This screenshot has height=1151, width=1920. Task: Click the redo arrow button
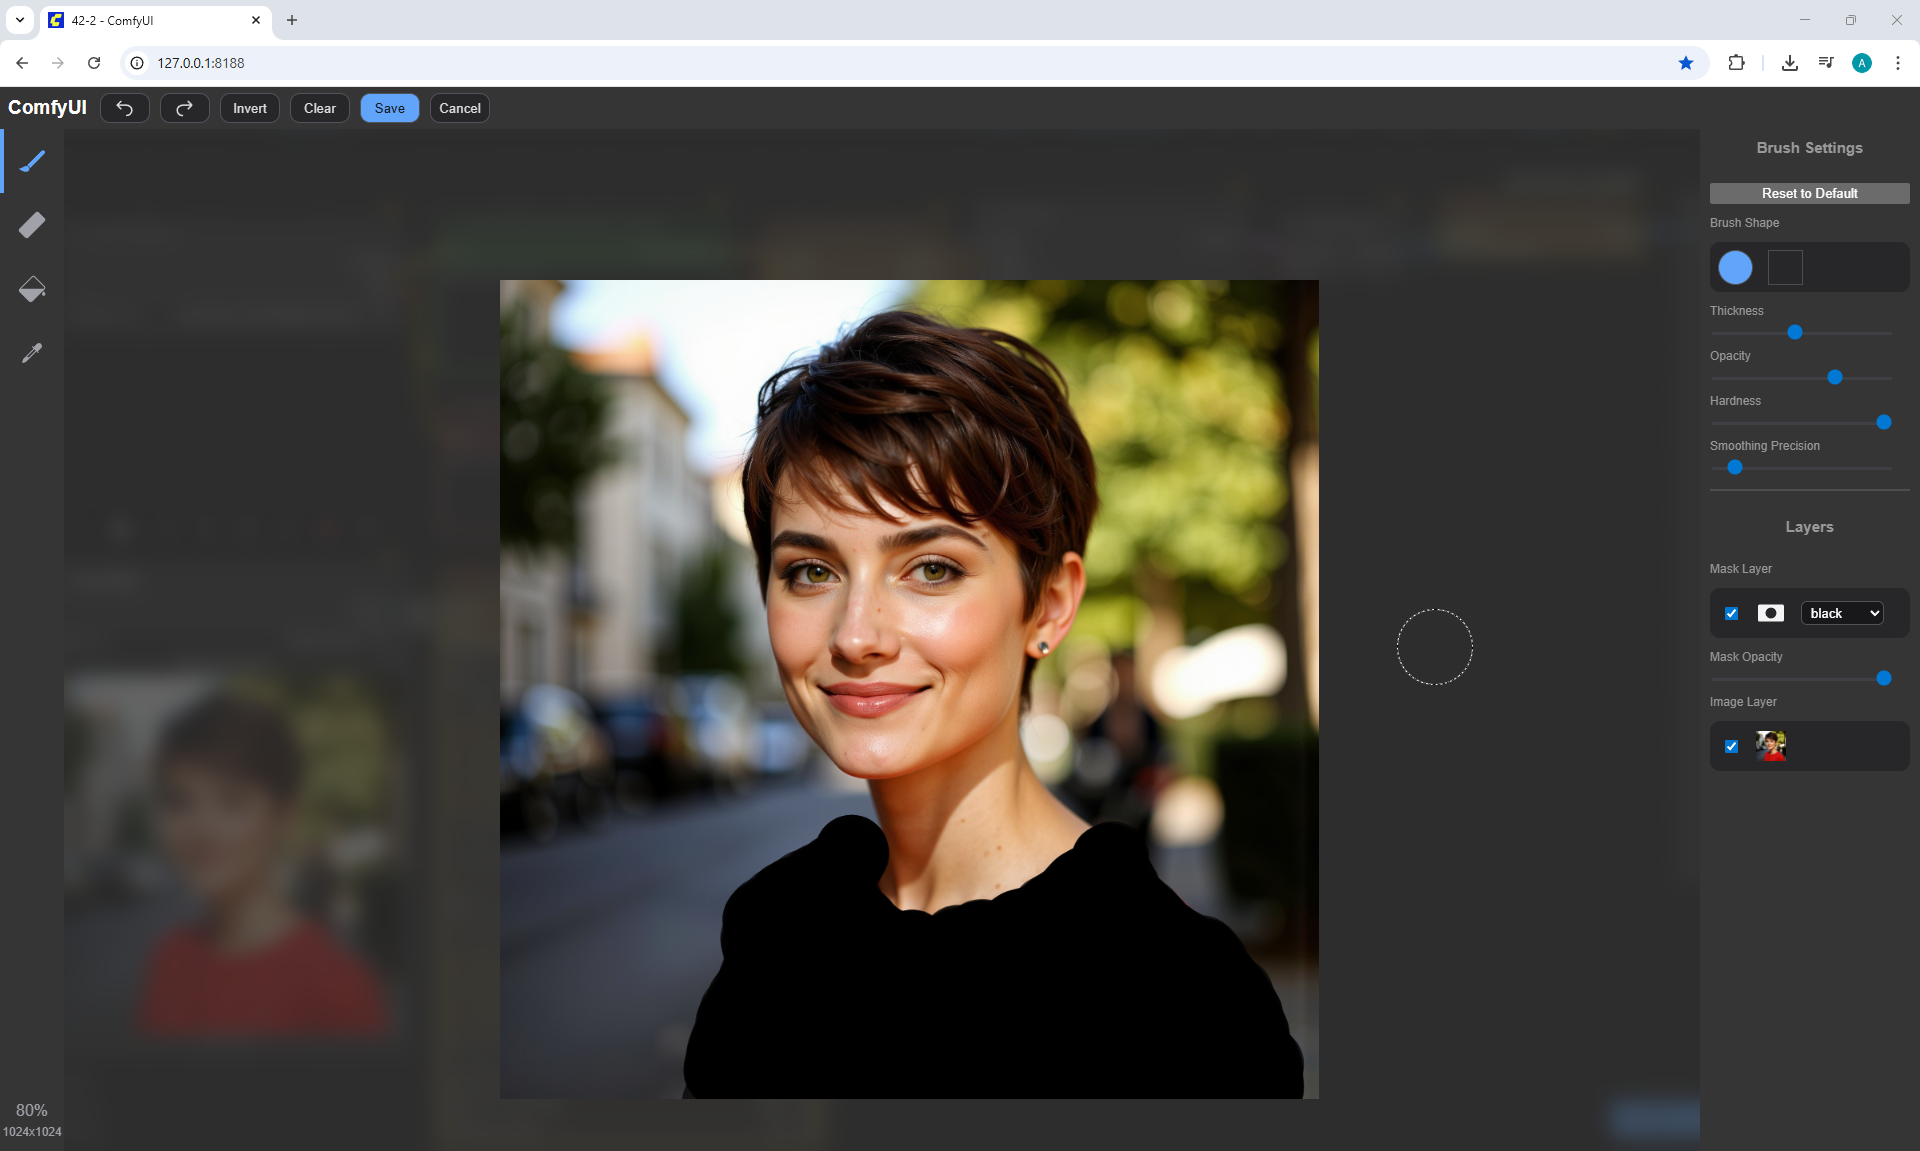[x=184, y=108]
